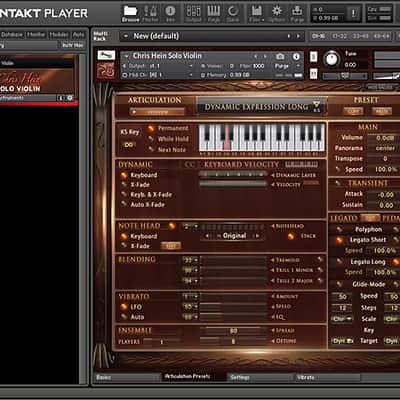
Task: Open the Dynamic Expression Long articulation dropdown
Action: [x=316, y=106]
